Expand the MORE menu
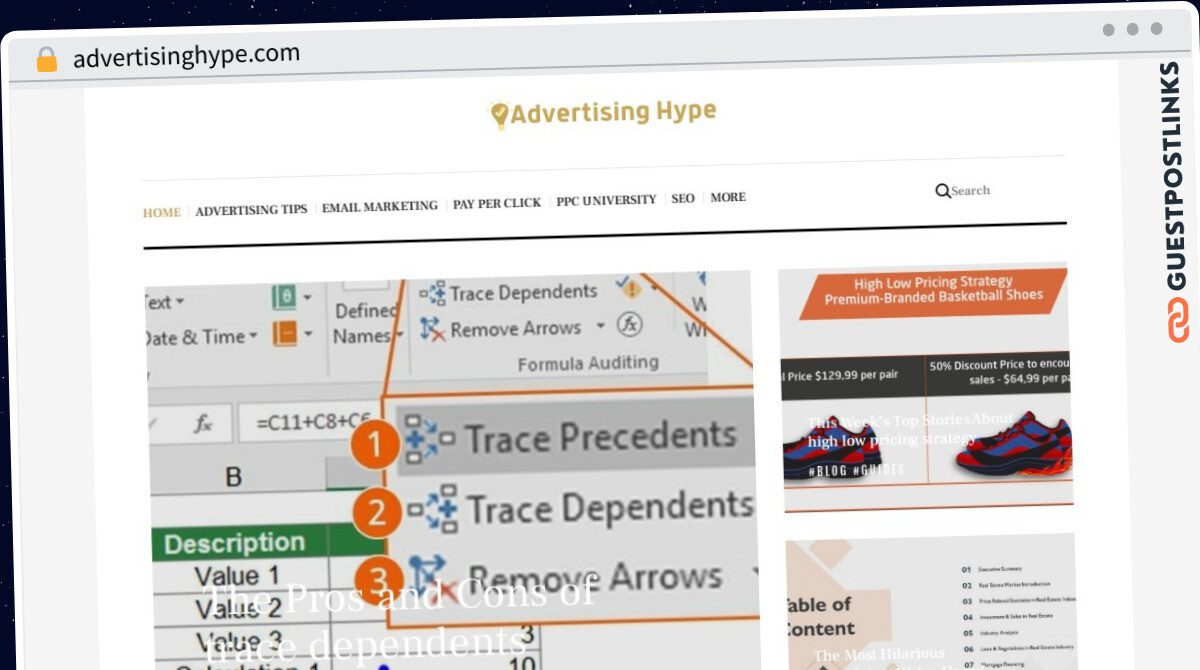Viewport: 1200px width, 670px height. coord(728,198)
